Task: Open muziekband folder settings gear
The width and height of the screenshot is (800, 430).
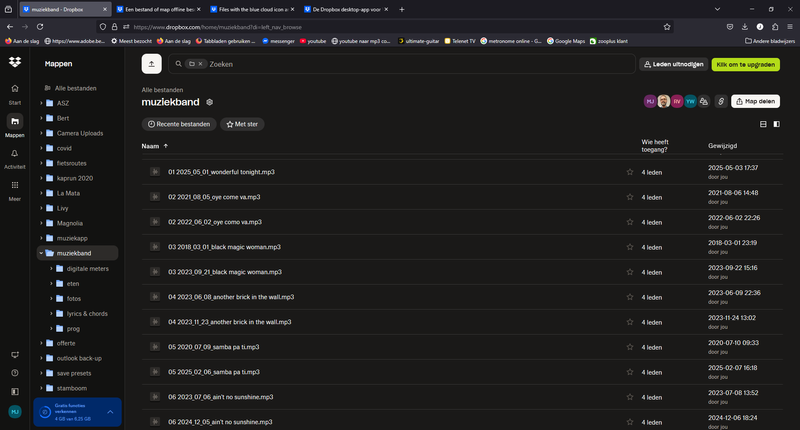Action: click(209, 102)
